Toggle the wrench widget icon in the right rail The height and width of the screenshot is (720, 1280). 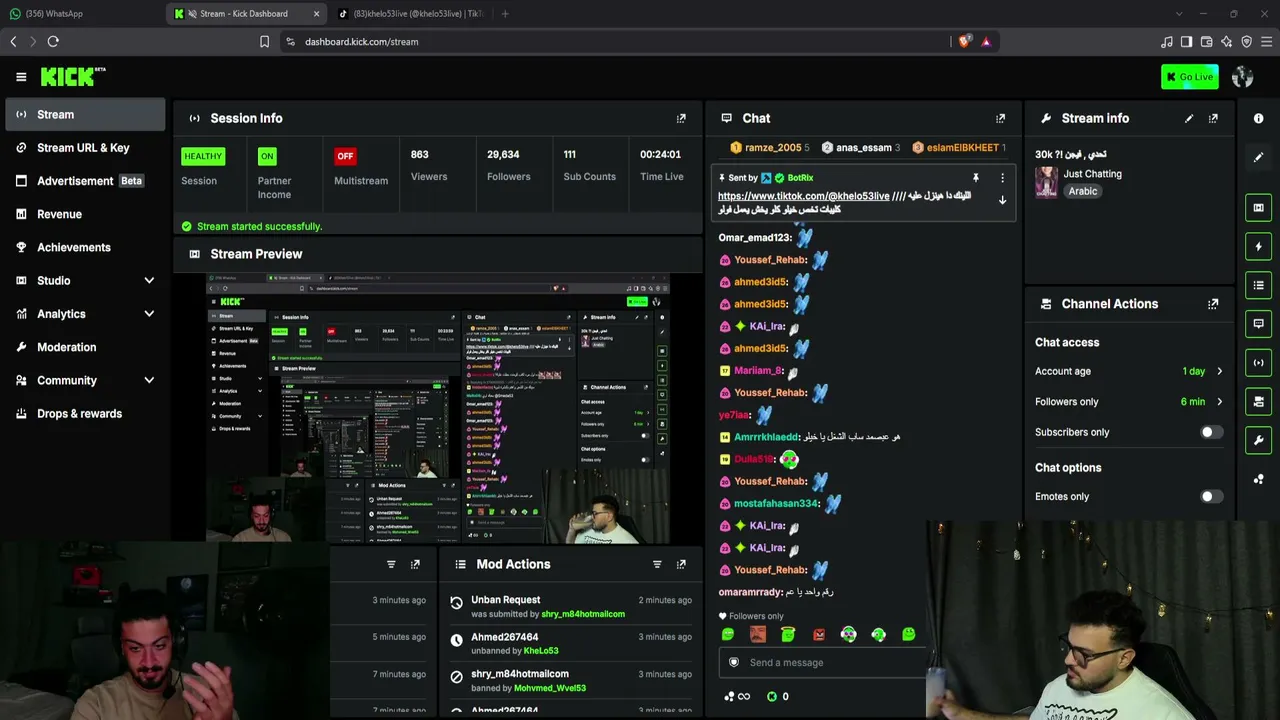point(1259,440)
